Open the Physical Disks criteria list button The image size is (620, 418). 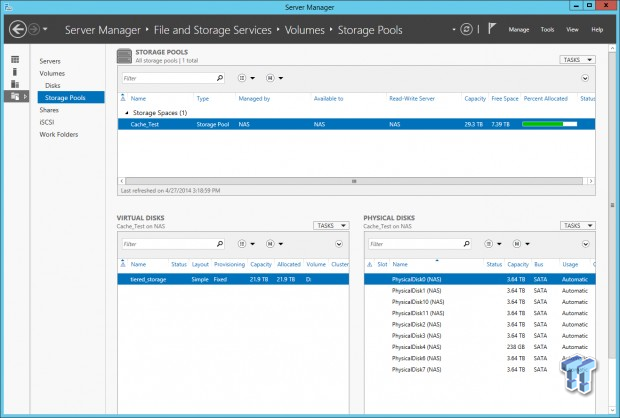[493, 244]
